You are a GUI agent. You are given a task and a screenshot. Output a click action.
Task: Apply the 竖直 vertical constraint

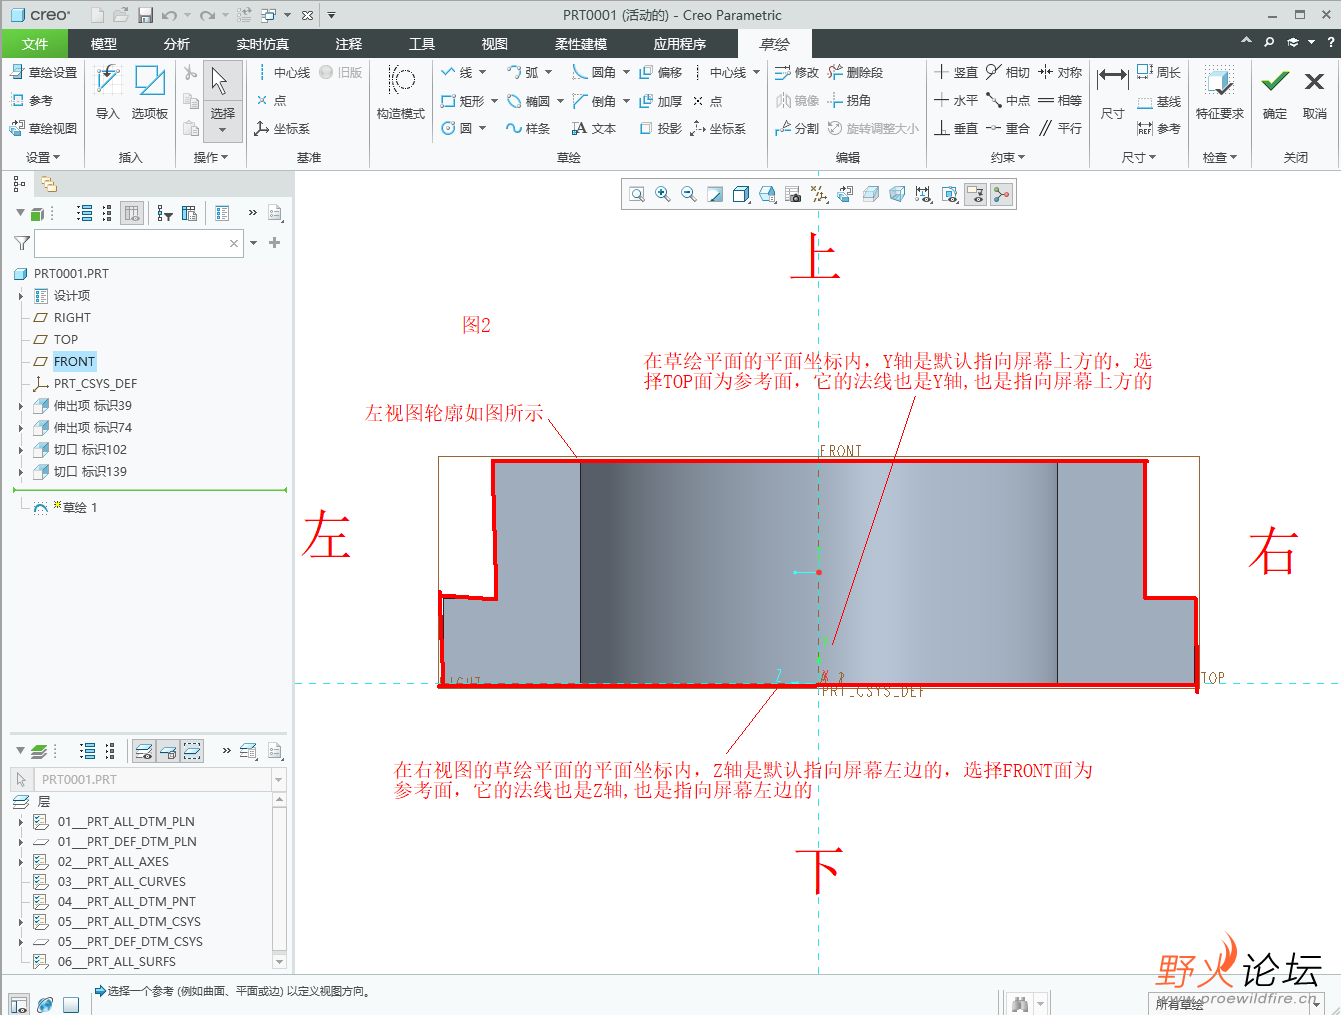coord(956,72)
